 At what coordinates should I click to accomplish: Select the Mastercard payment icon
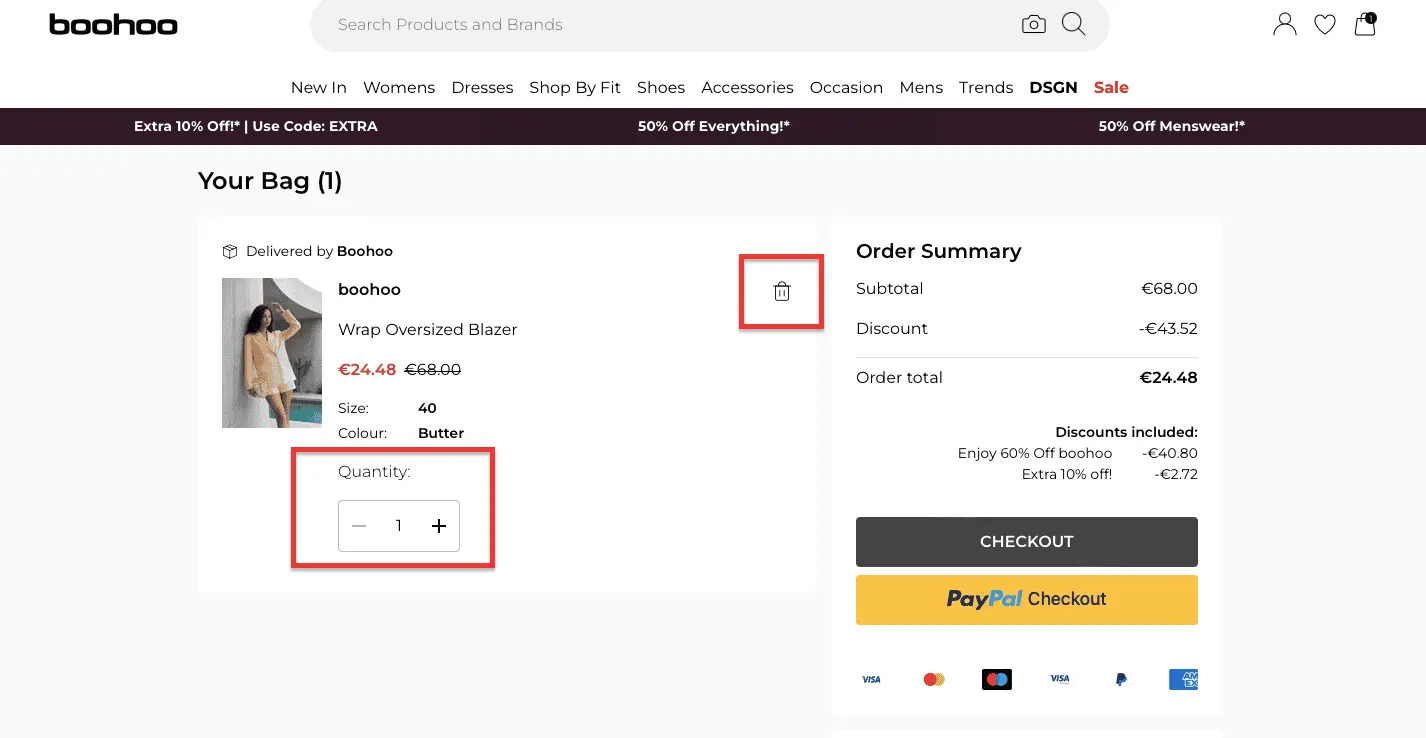tap(933, 679)
